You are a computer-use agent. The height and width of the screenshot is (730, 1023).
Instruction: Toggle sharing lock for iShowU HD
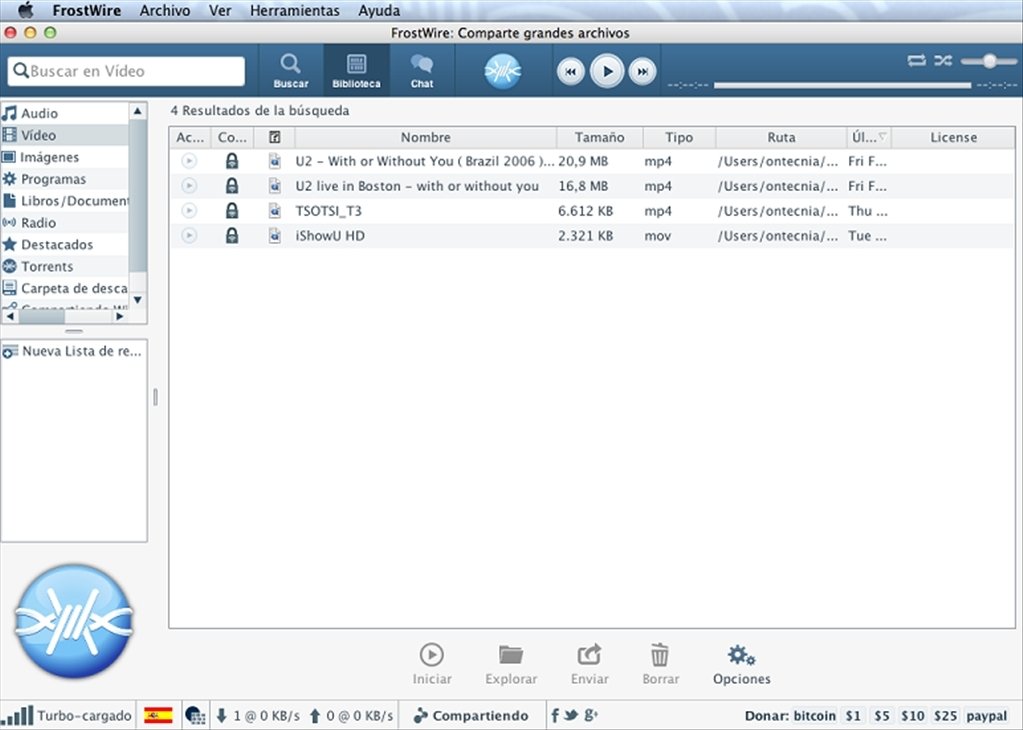pyautogui.click(x=232, y=236)
